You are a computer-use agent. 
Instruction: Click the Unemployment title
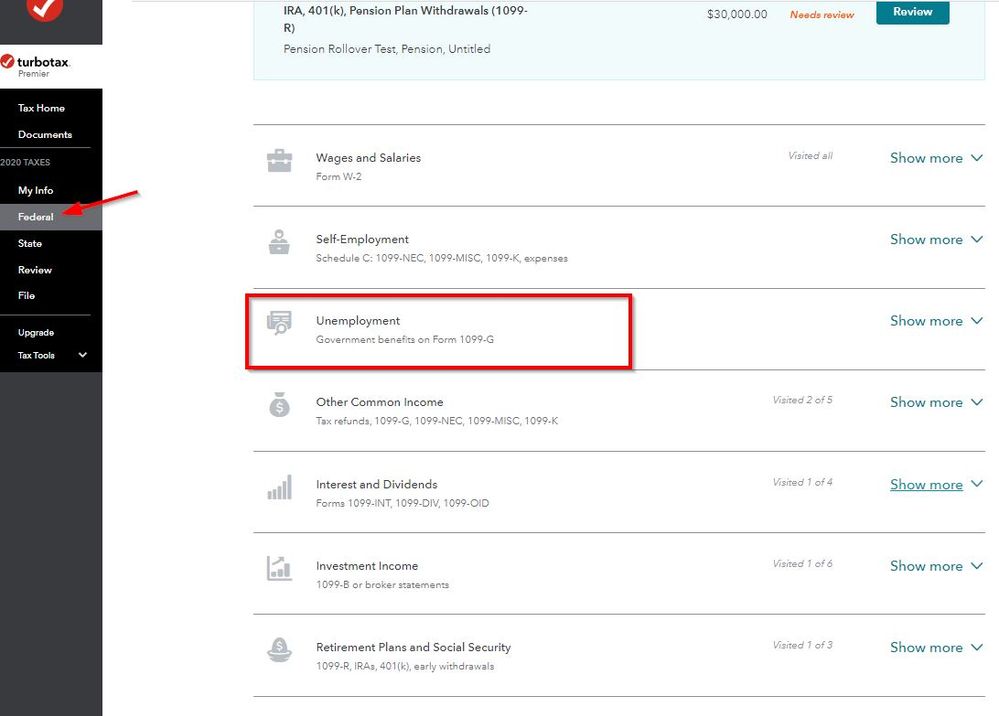358,321
